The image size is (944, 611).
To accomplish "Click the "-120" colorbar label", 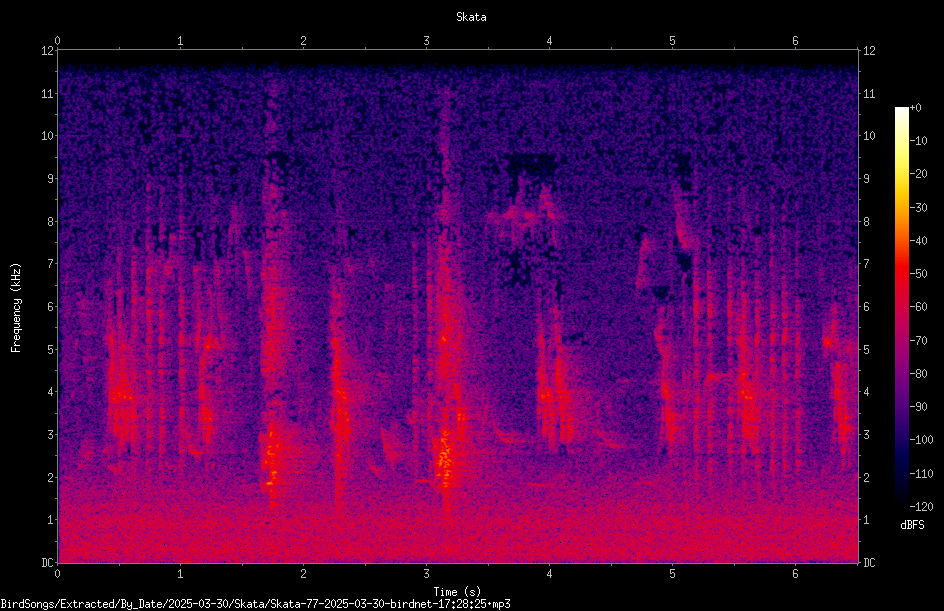I will 921,507.
